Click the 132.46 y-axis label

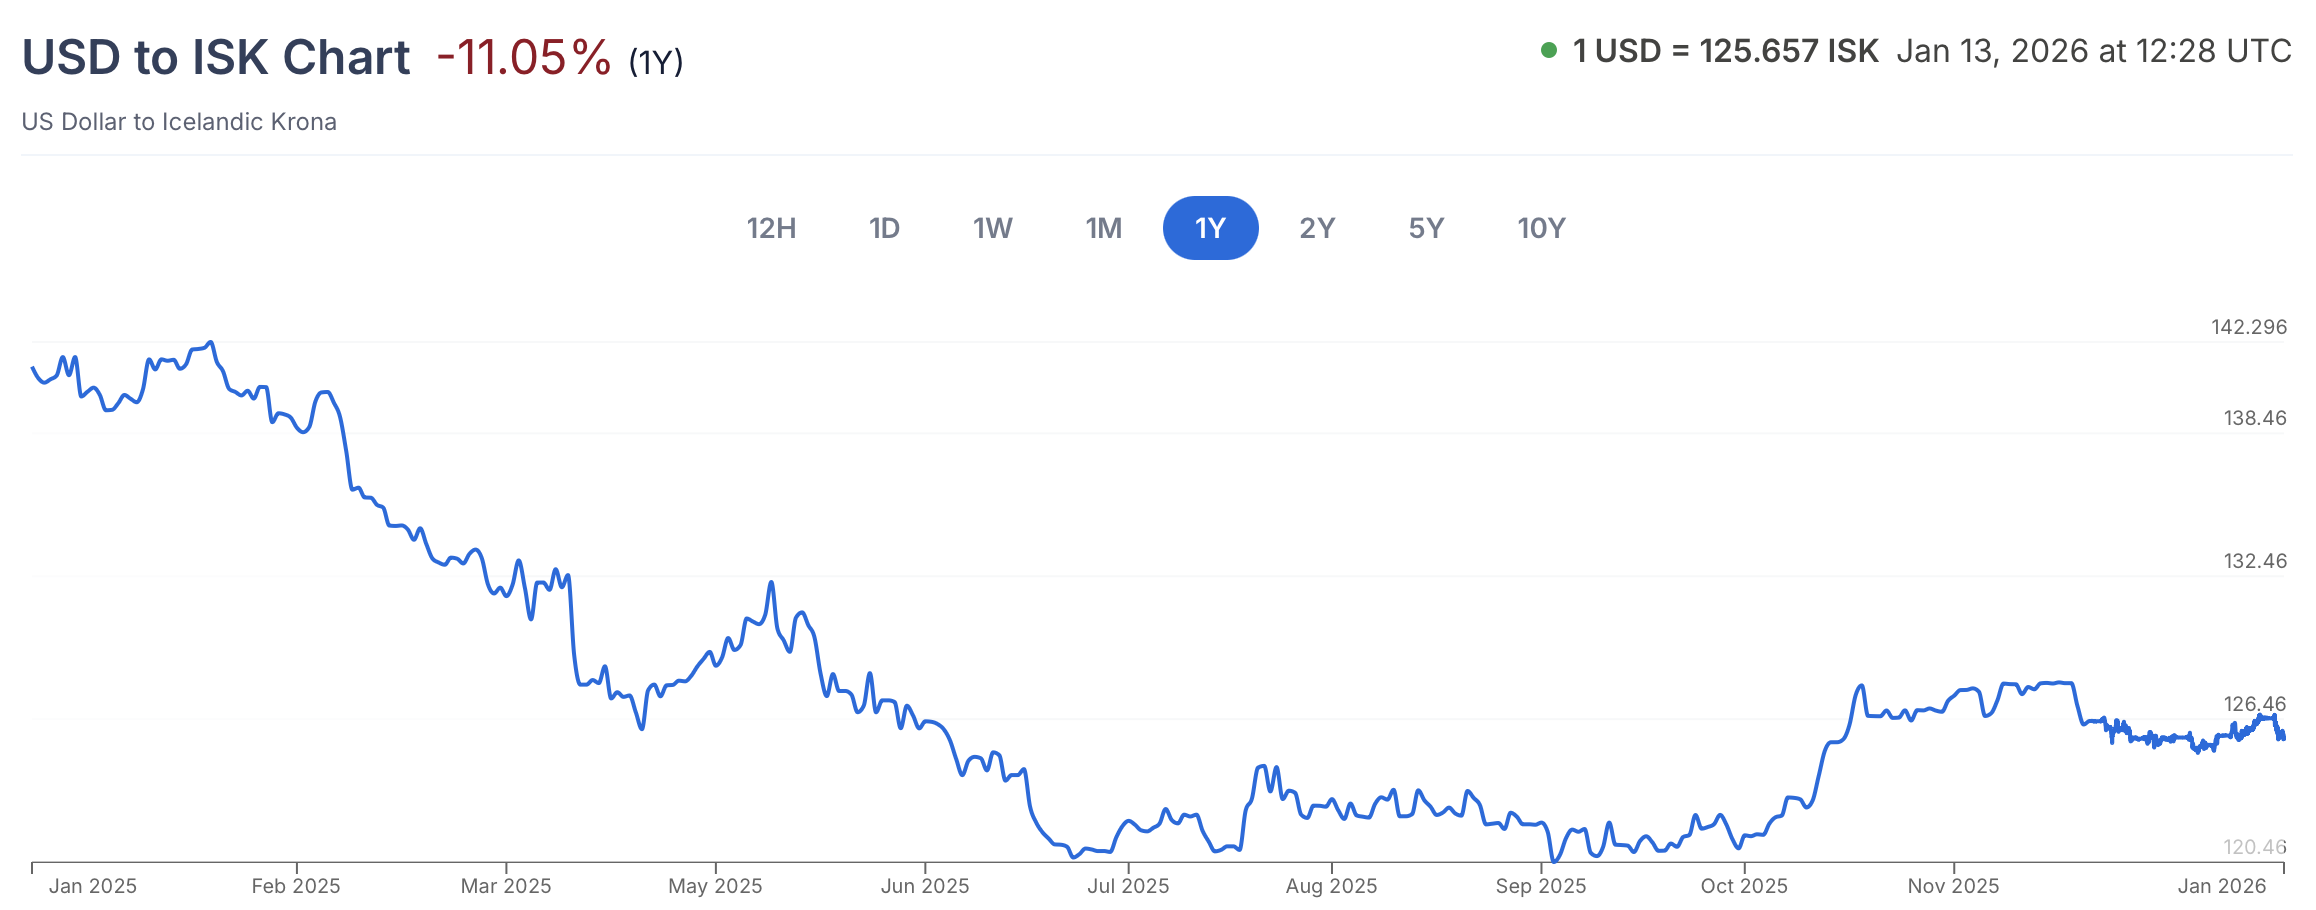point(2254,561)
